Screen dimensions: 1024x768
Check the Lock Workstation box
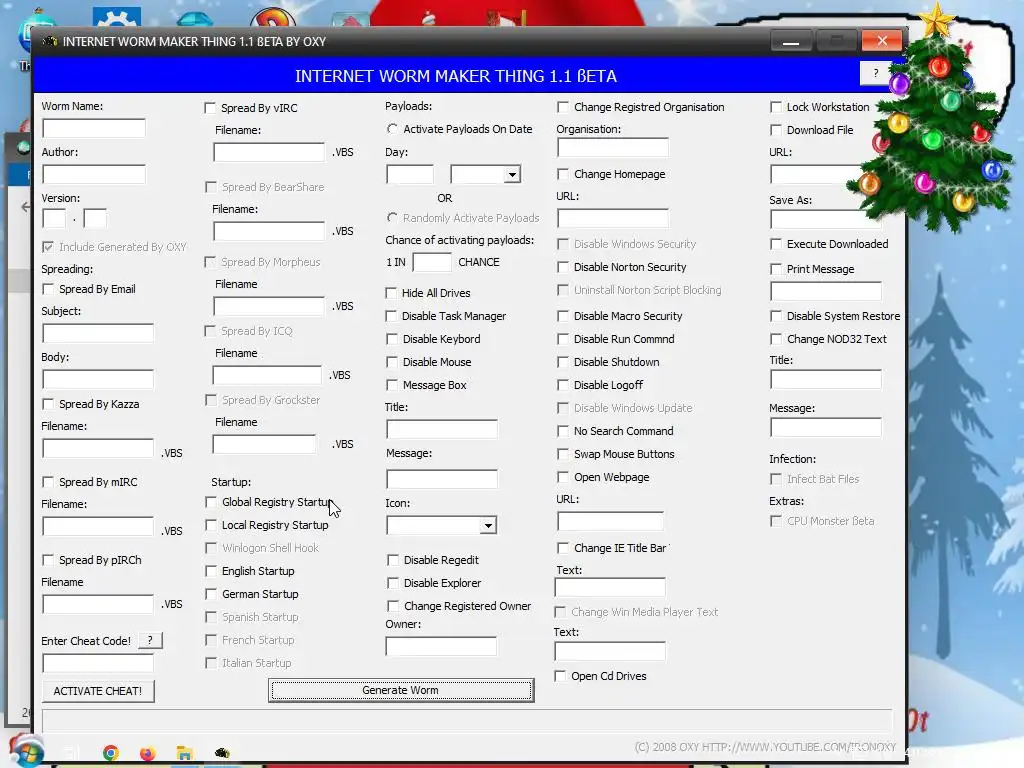[x=776, y=107]
